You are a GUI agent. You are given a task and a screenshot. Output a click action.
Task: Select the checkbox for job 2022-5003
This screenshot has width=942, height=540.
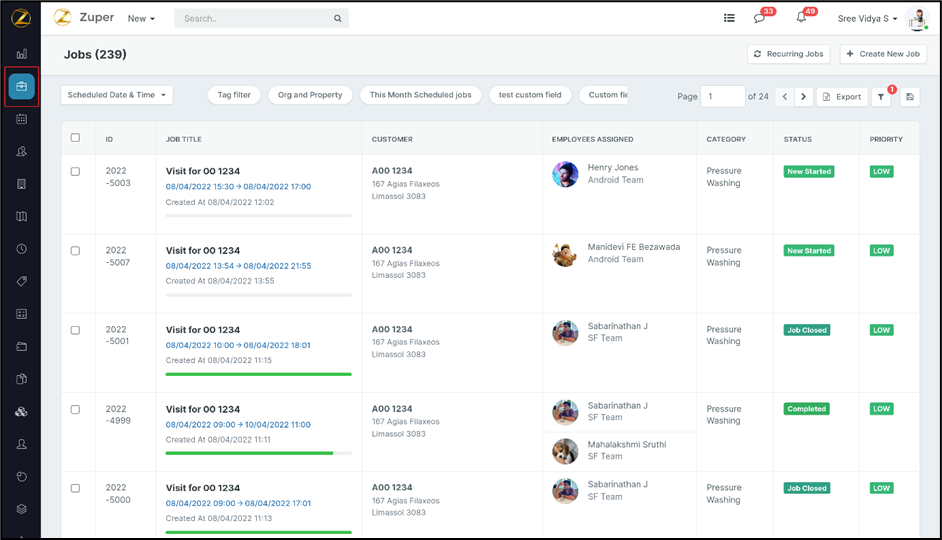pyautogui.click(x=75, y=172)
